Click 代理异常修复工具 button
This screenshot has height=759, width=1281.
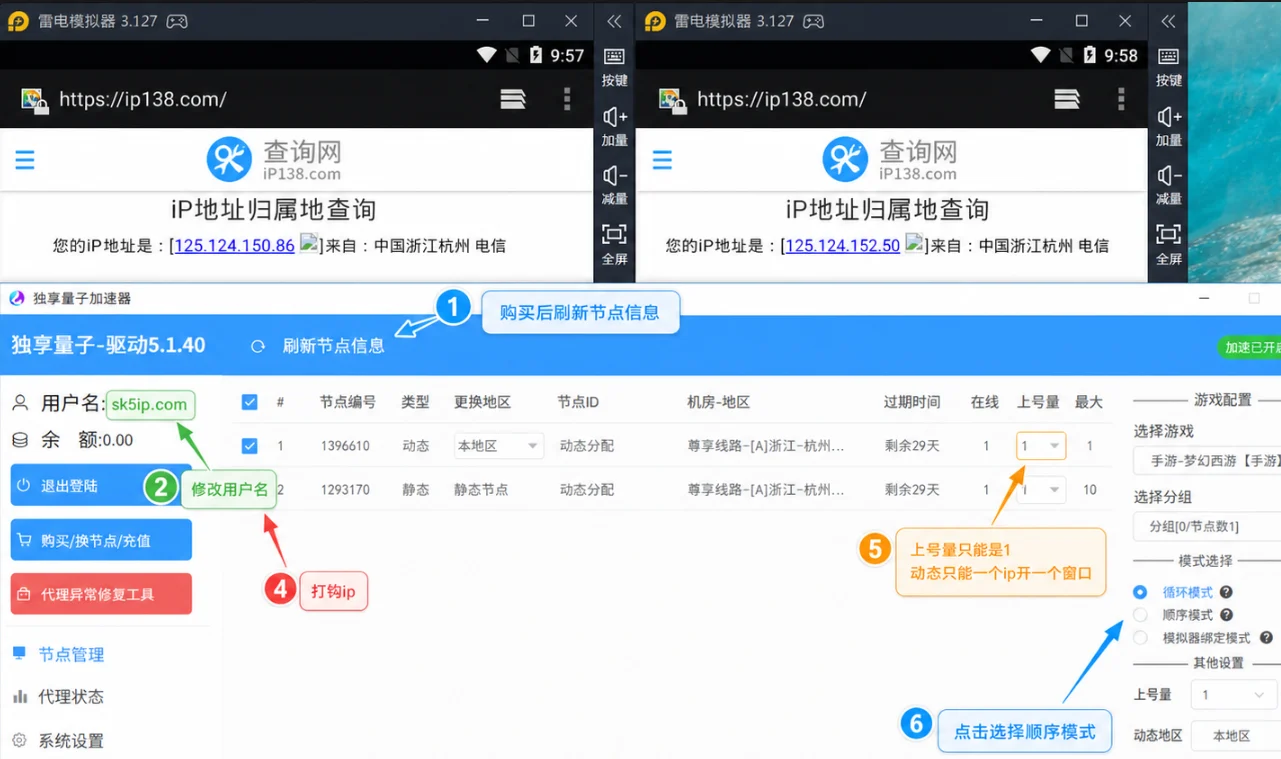[x=101, y=594]
